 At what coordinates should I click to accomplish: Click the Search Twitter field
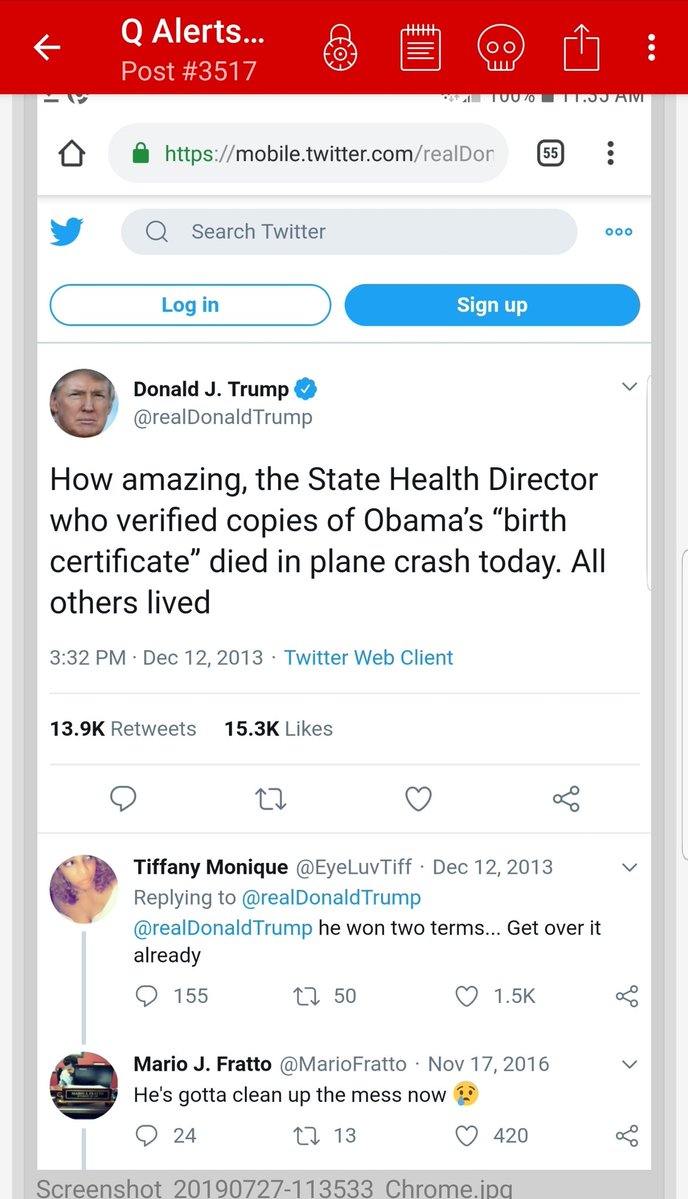point(349,232)
